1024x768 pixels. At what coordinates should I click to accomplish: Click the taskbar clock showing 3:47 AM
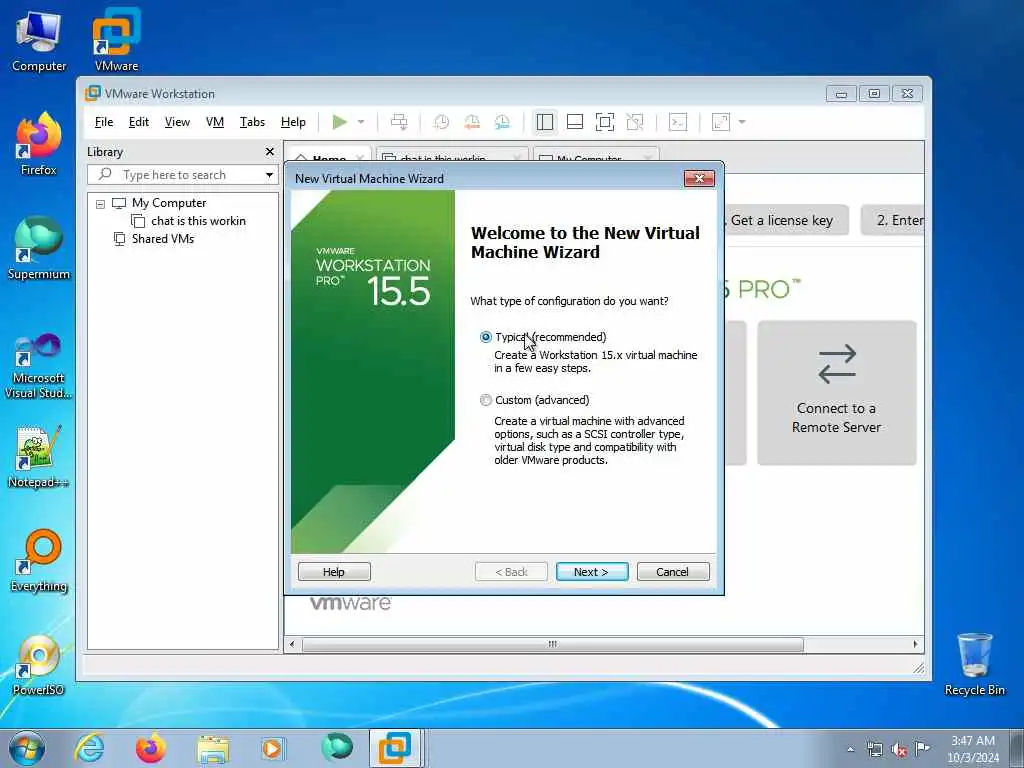click(x=973, y=749)
